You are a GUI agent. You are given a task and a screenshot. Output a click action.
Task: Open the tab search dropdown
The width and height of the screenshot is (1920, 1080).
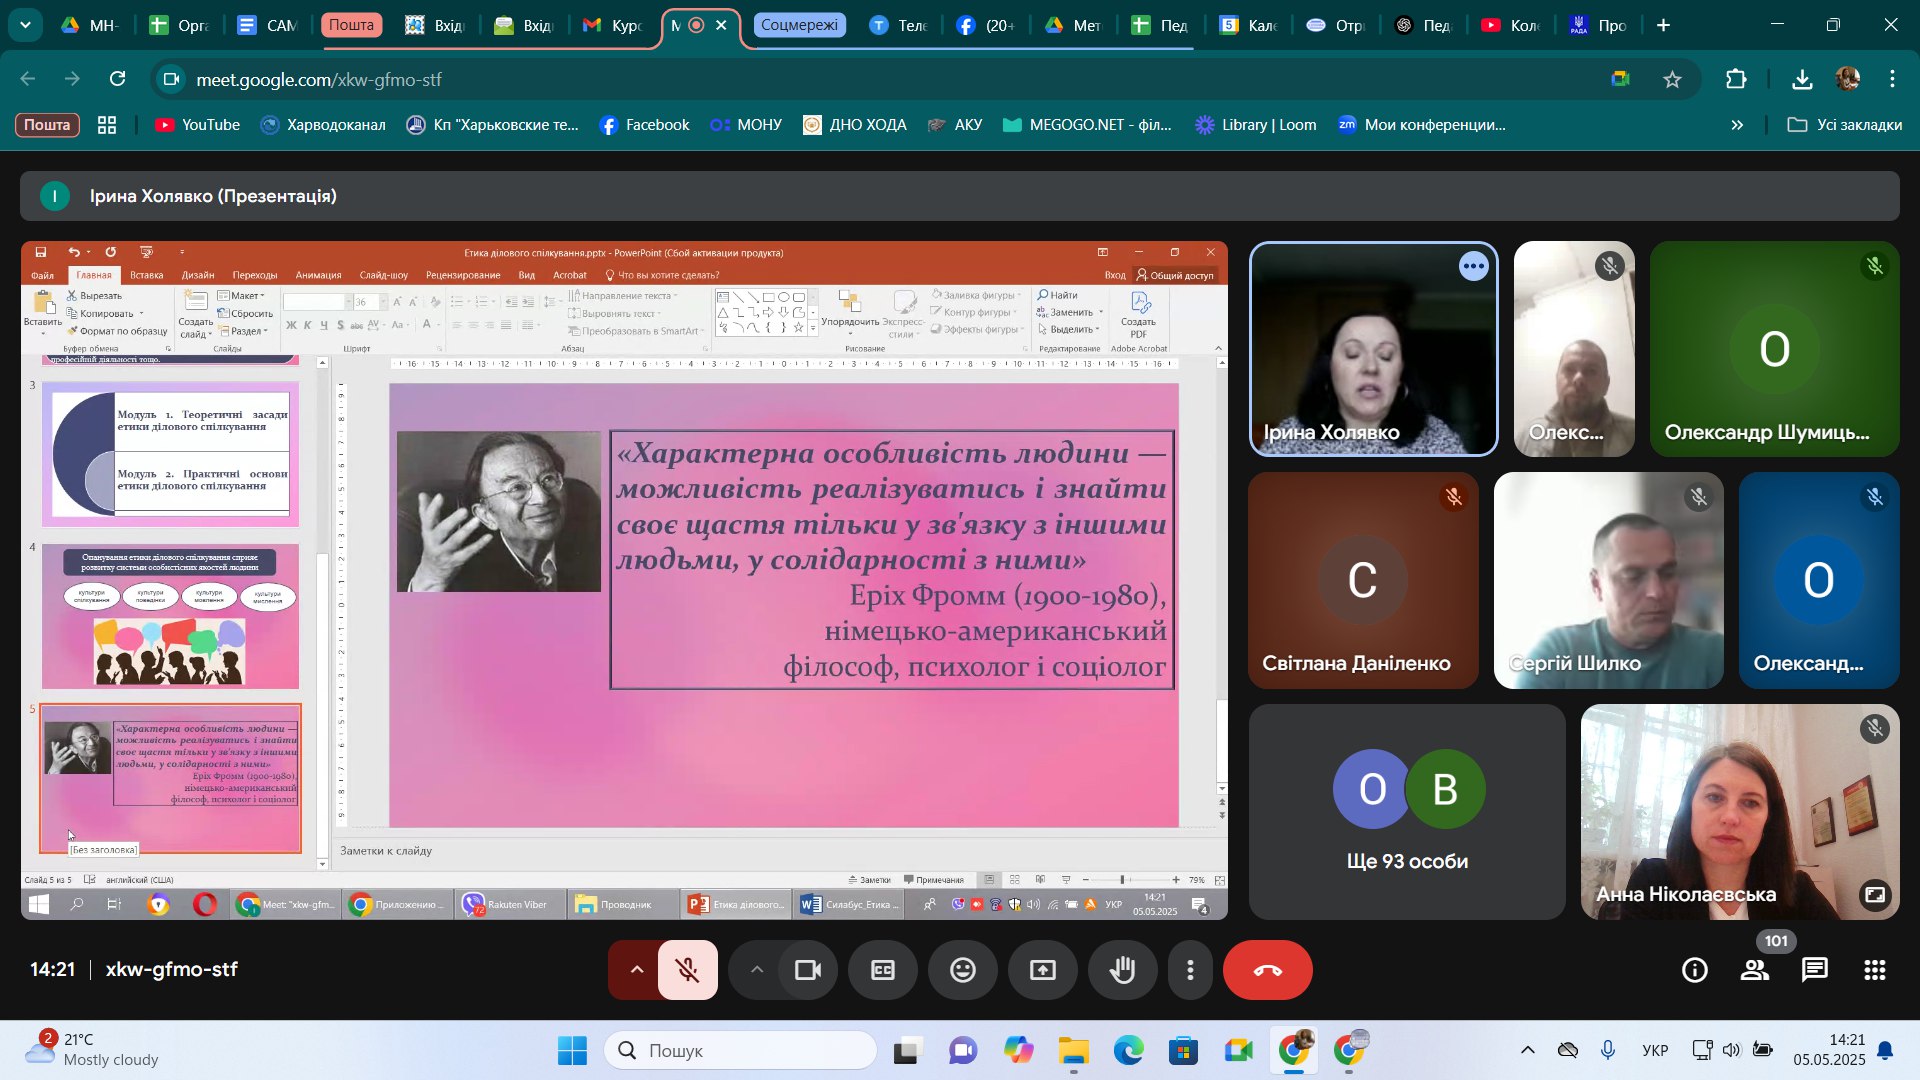(x=25, y=25)
